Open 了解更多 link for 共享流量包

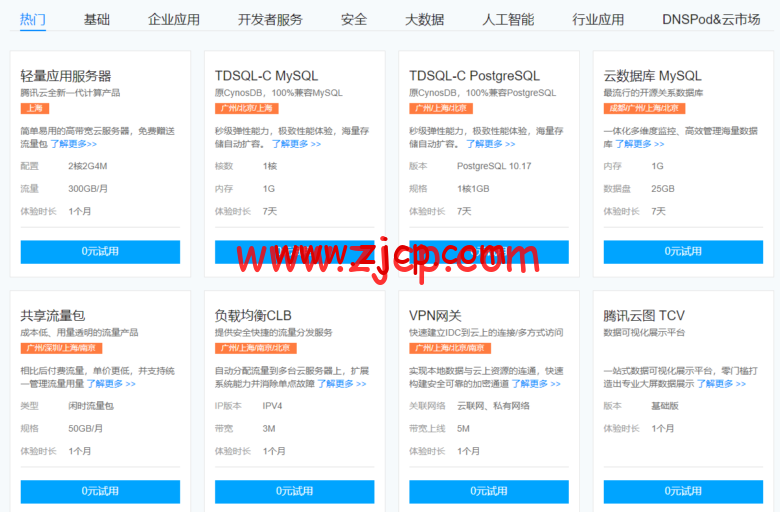111,384
